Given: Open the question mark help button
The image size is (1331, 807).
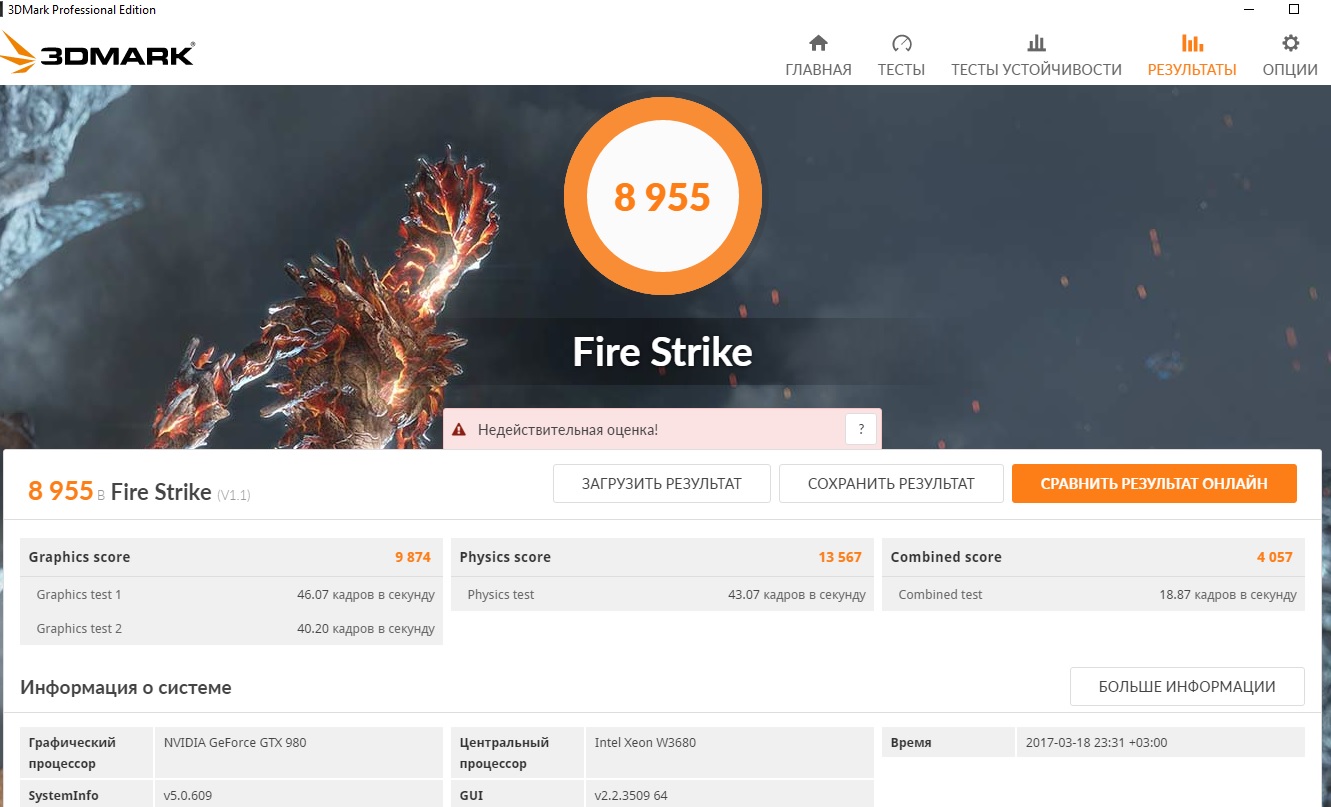Looking at the screenshot, I should click(x=861, y=429).
